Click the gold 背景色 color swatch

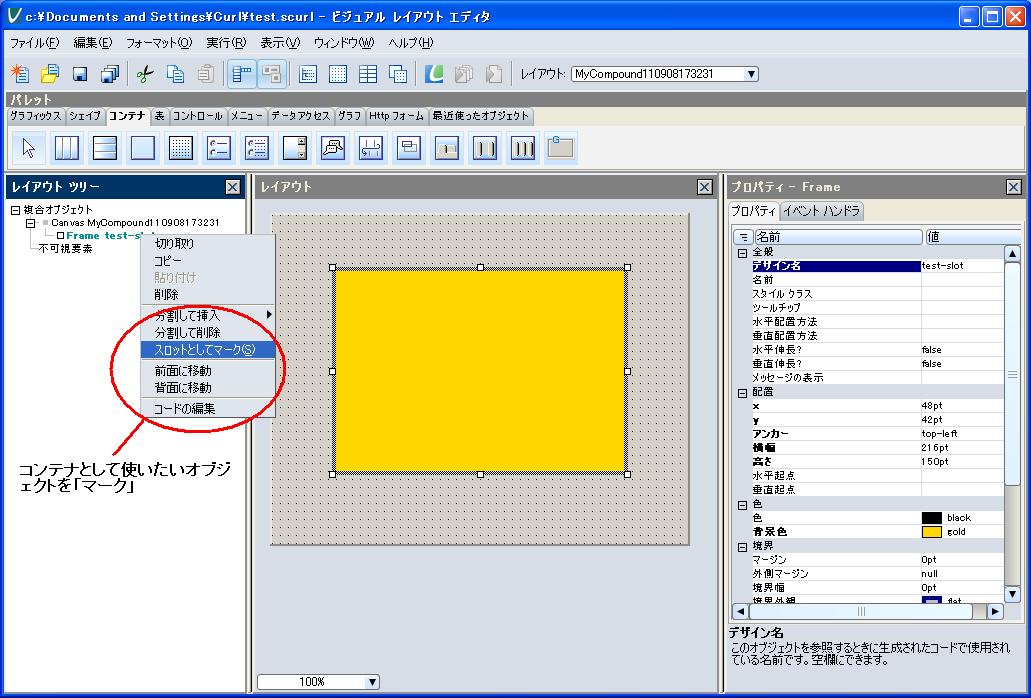click(931, 532)
